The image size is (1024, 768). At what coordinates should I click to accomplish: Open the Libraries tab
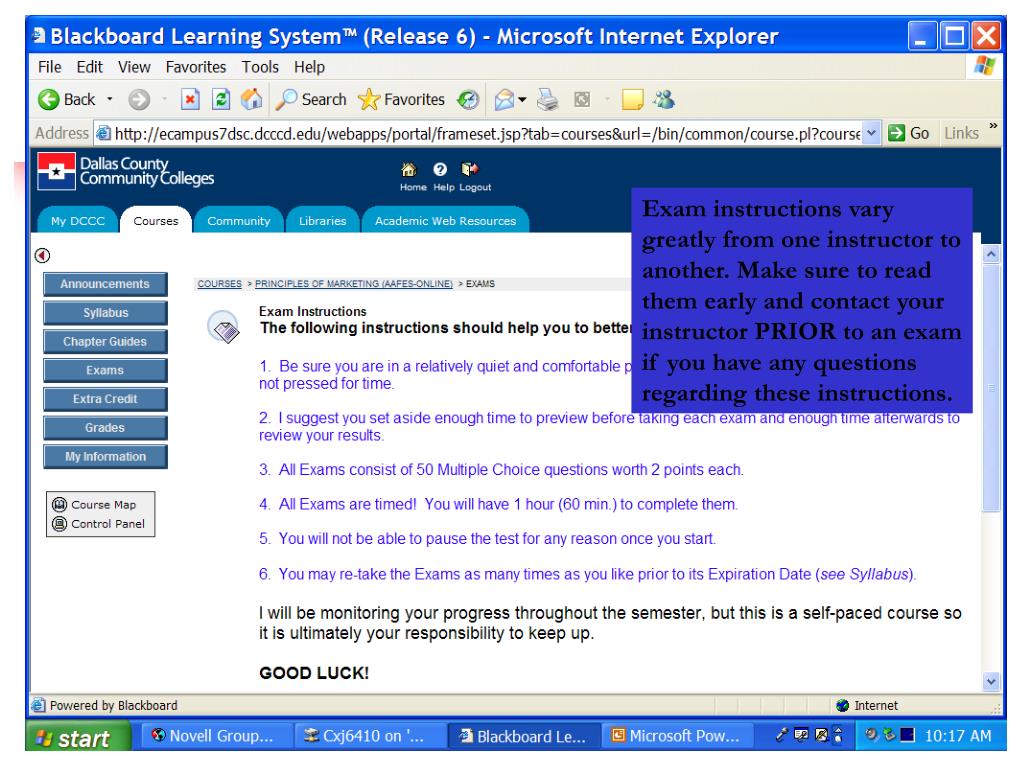coord(323,221)
